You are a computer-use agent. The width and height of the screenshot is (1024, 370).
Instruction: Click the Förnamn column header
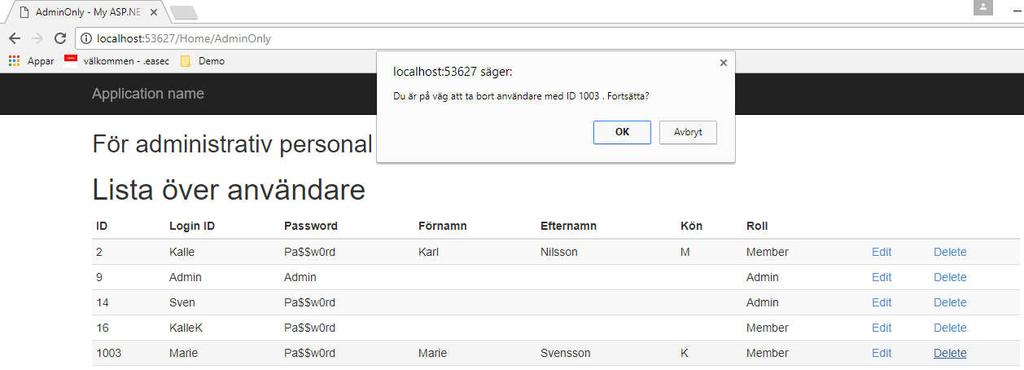point(442,226)
